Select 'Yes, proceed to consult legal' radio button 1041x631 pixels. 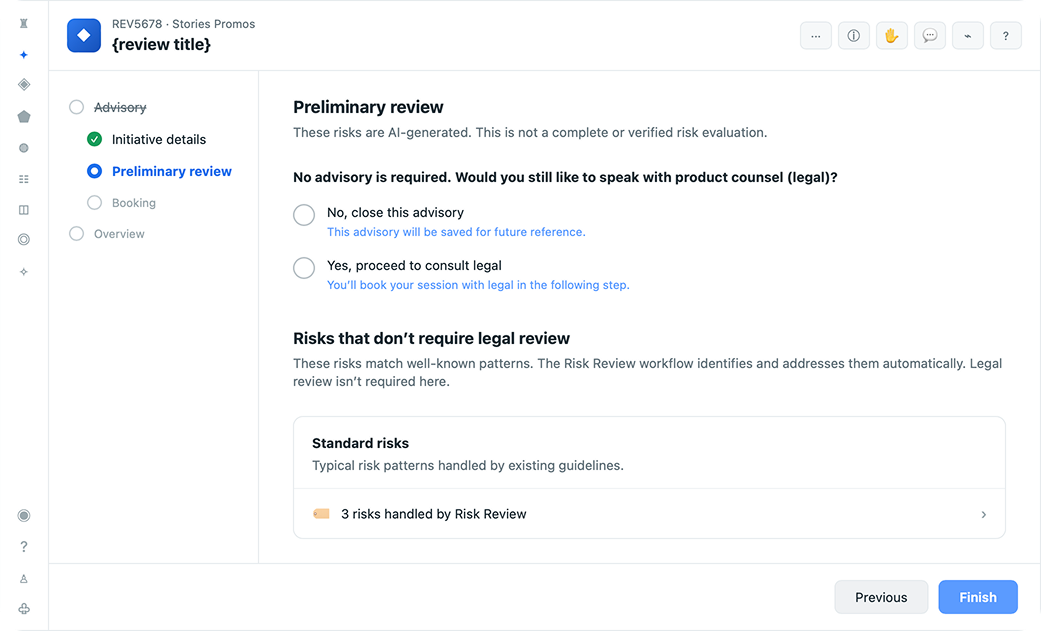(x=304, y=268)
